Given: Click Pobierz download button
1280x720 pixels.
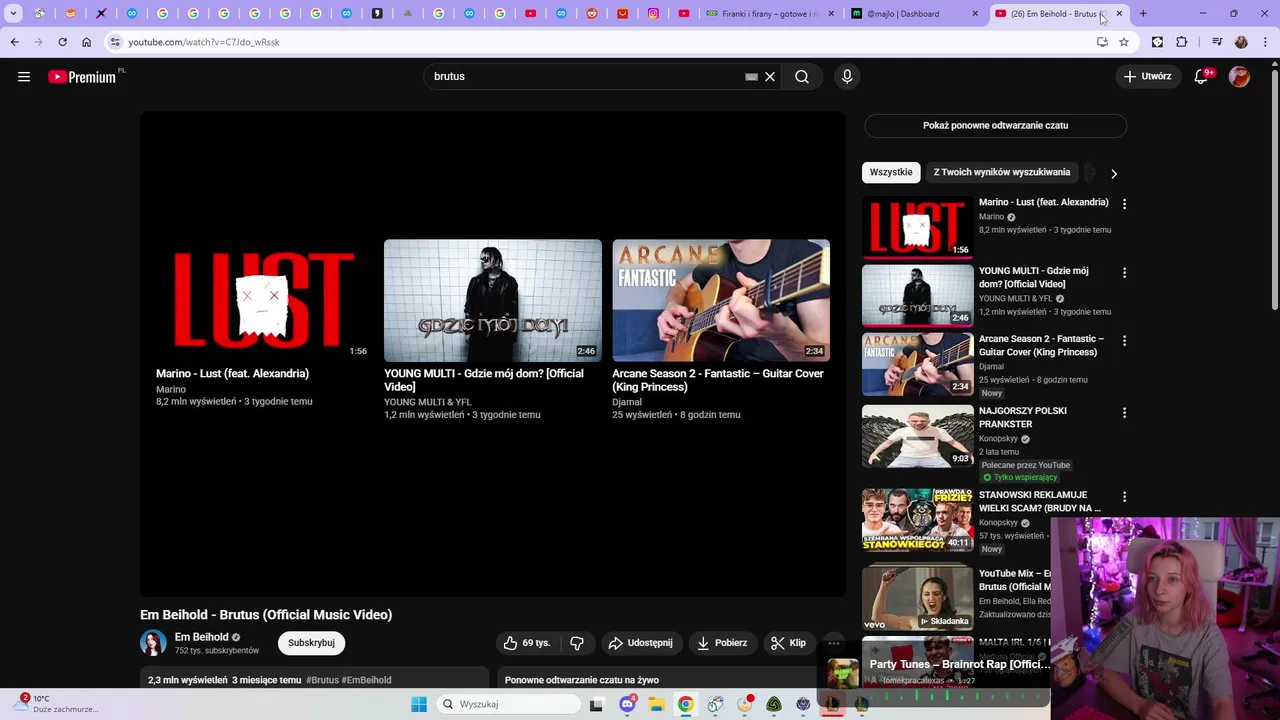Looking at the screenshot, I should [722, 643].
